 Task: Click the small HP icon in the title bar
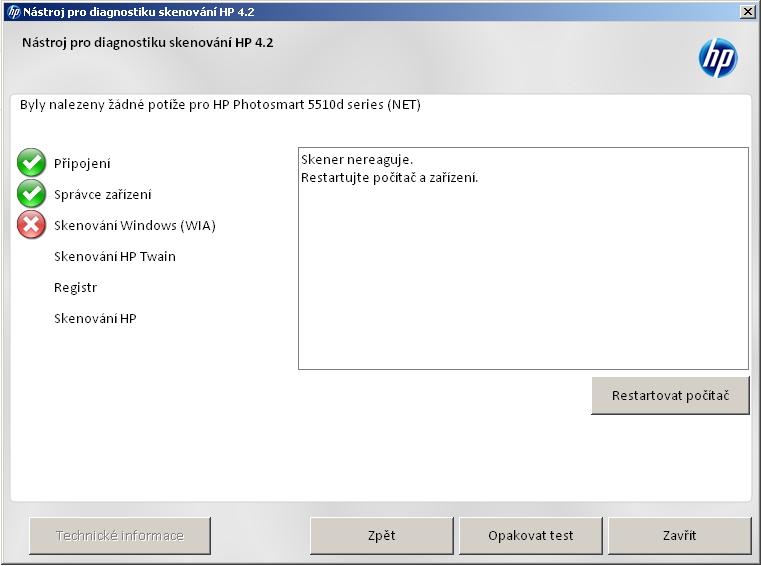pos(14,12)
